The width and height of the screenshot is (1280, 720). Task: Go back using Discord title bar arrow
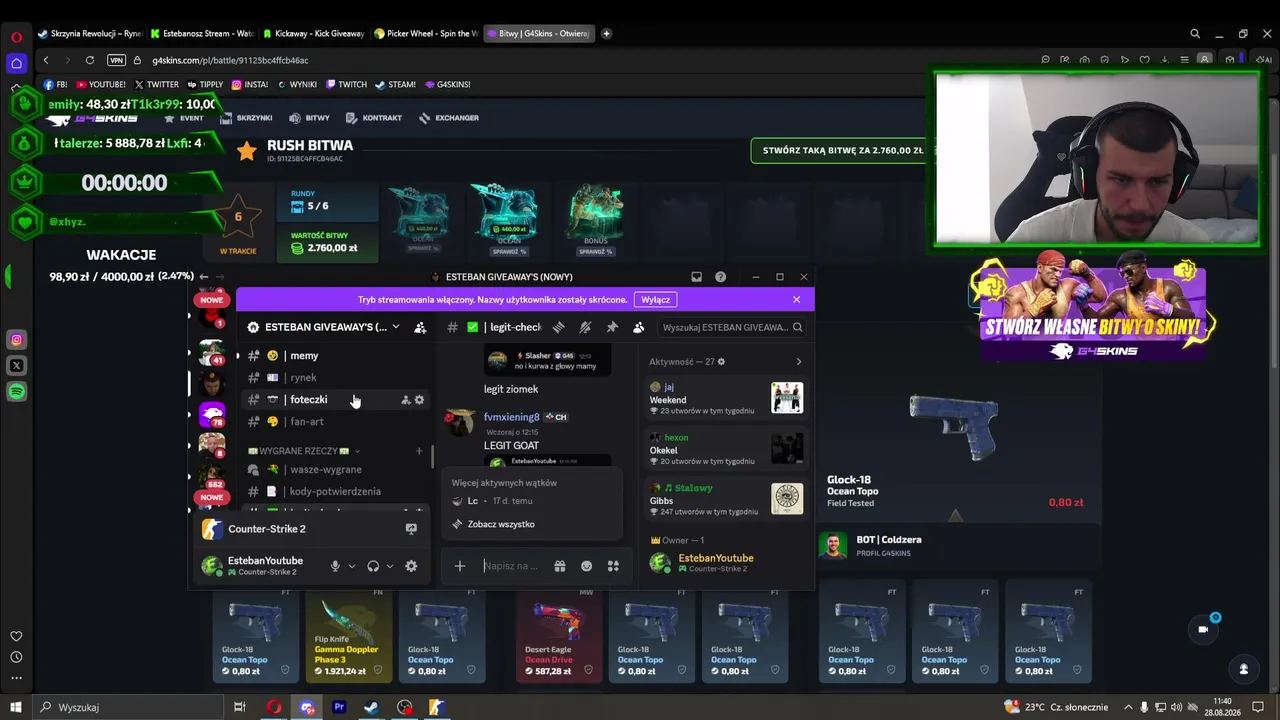[204, 277]
